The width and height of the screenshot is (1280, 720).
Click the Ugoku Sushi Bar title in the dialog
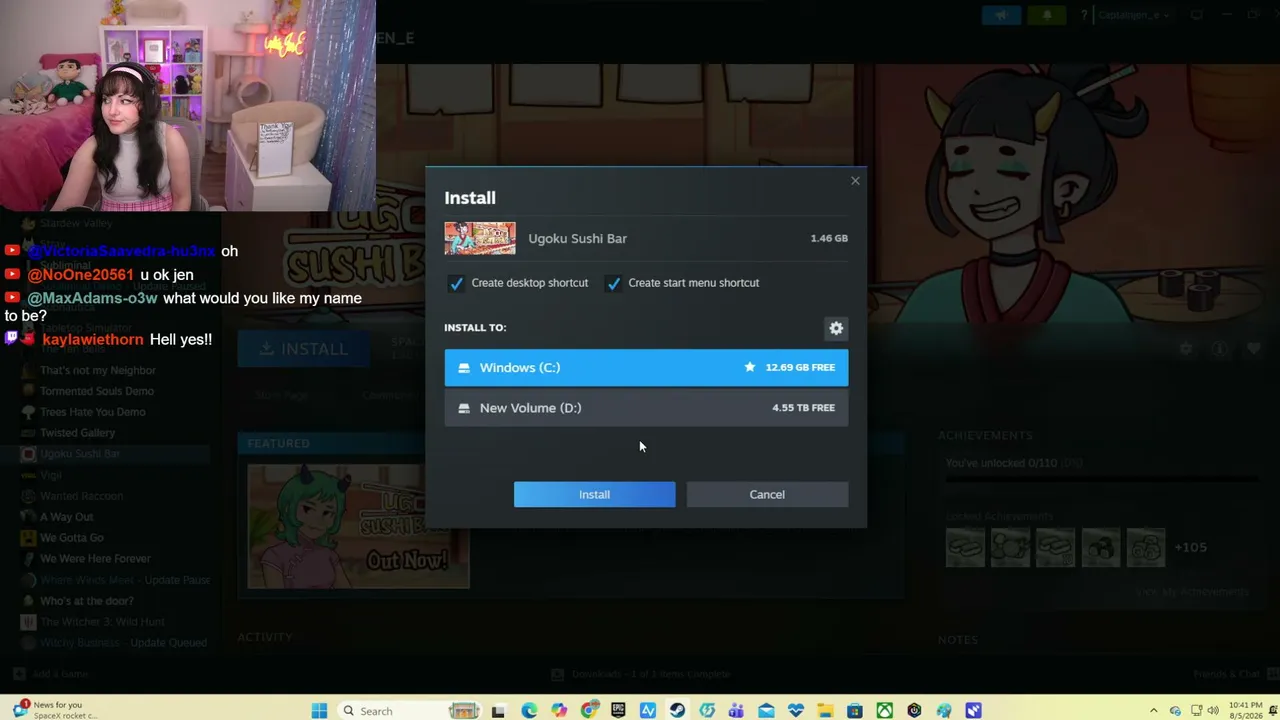[577, 238]
